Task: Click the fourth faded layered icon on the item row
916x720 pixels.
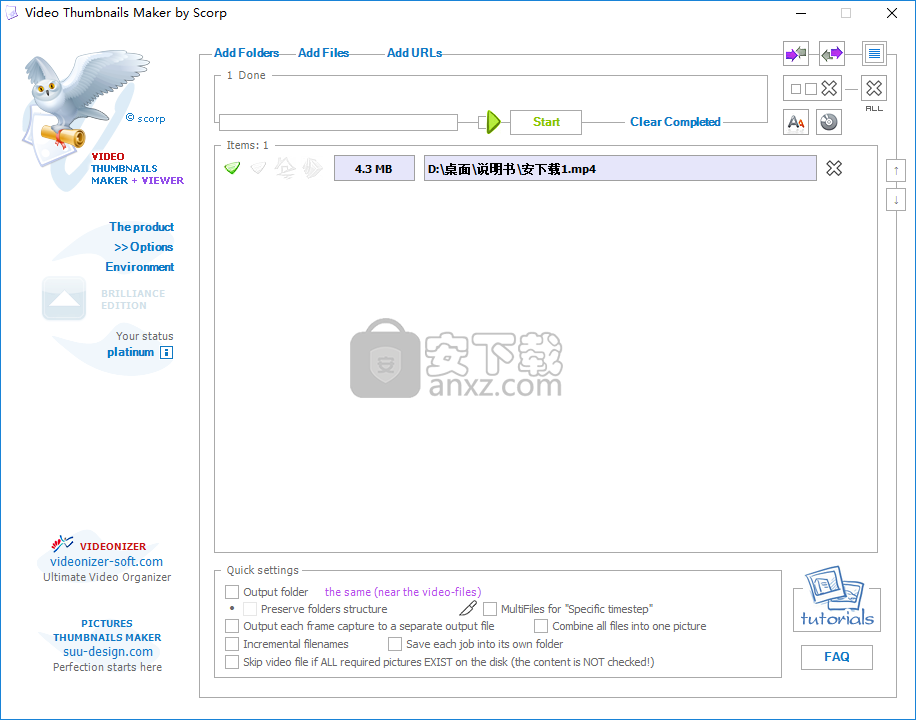Action: point(313,168)
